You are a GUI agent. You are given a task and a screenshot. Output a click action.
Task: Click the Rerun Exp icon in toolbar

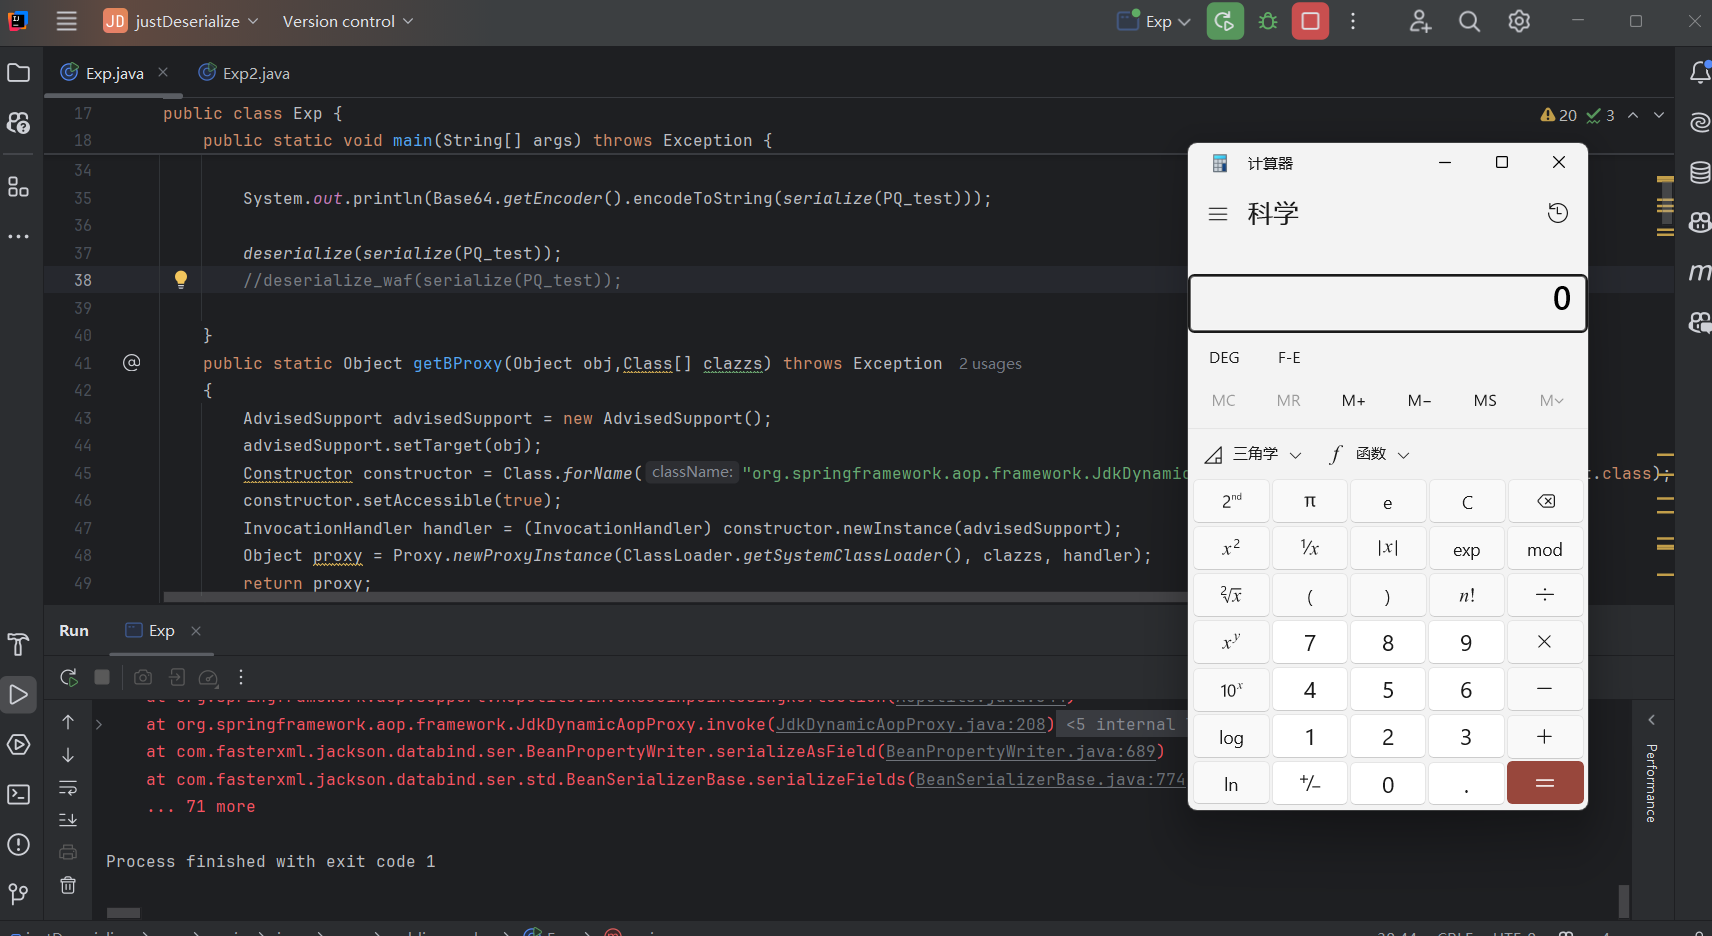pos(1225,21)
